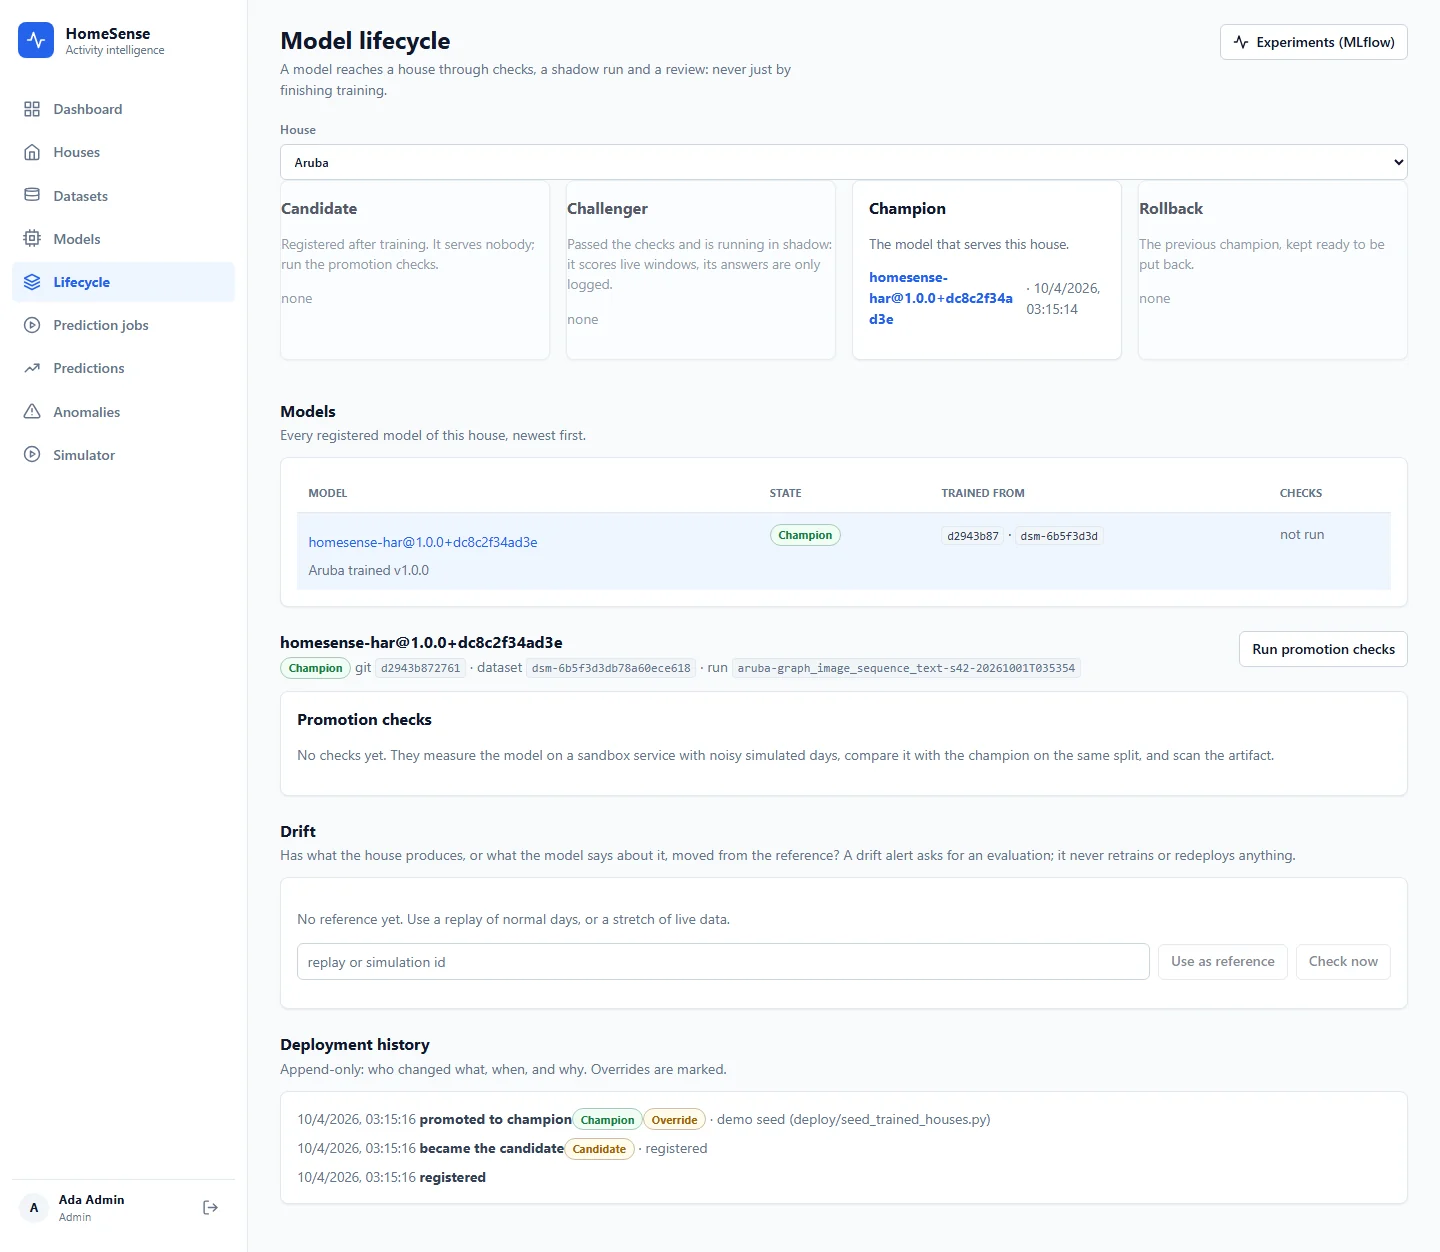Open the House dropdown showing Aruba
This screenshot has width=1440, height=1252.
pos(843,162)
